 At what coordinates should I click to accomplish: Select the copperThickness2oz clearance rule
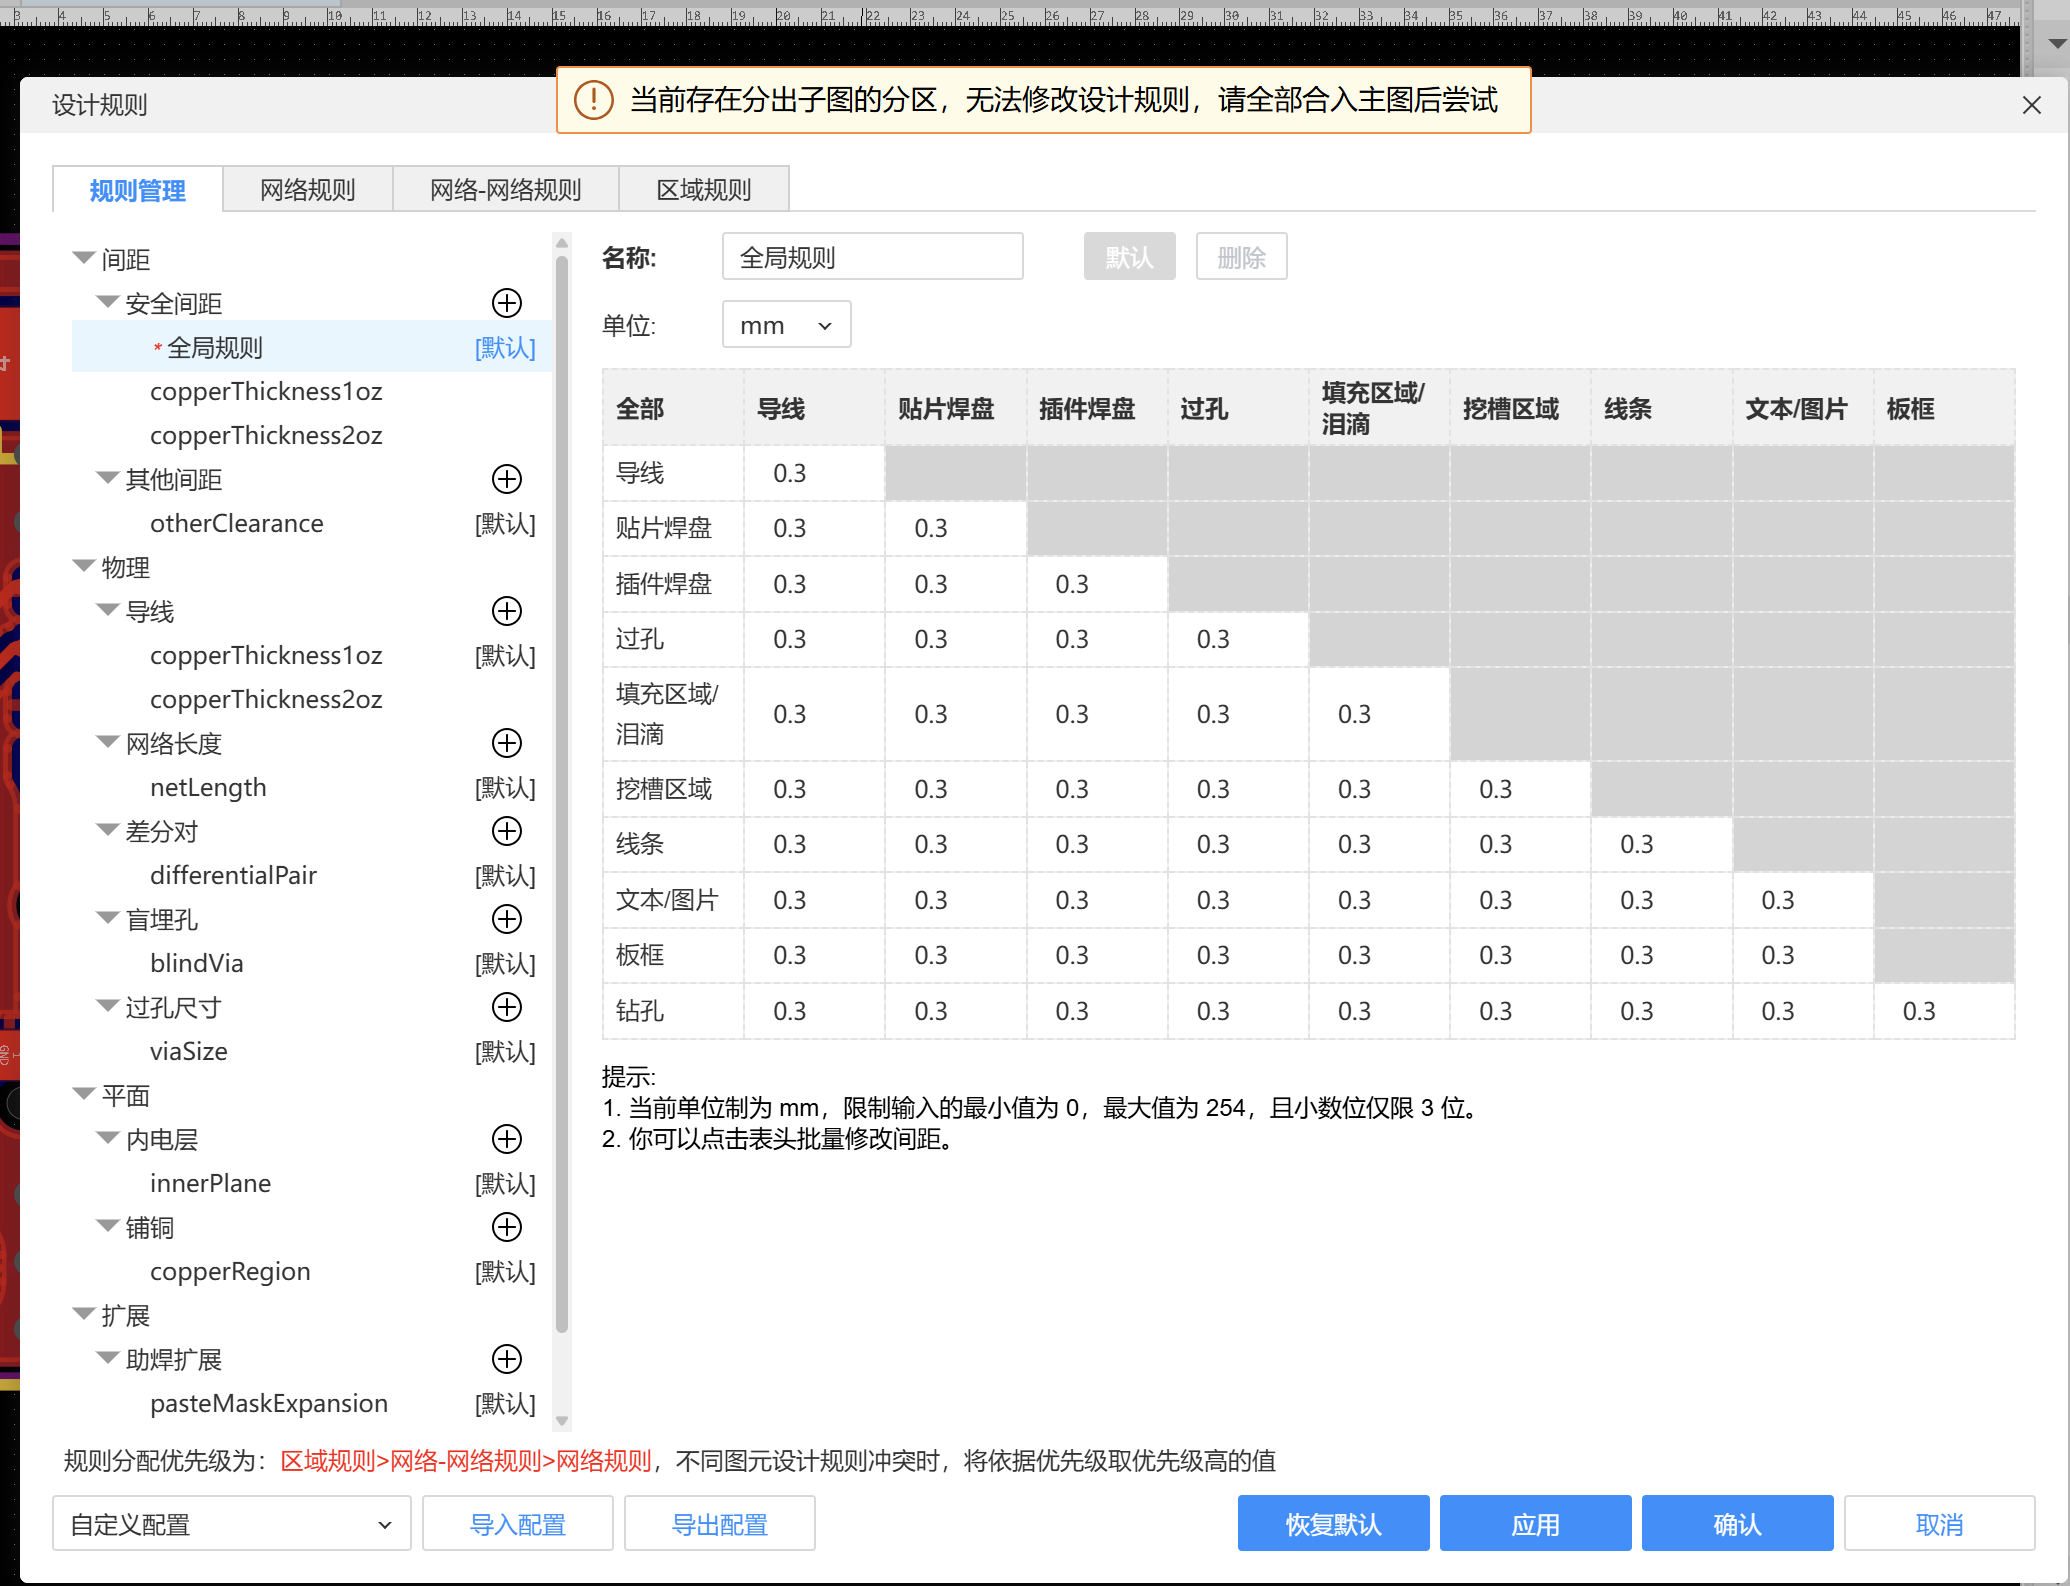(266, 435)
